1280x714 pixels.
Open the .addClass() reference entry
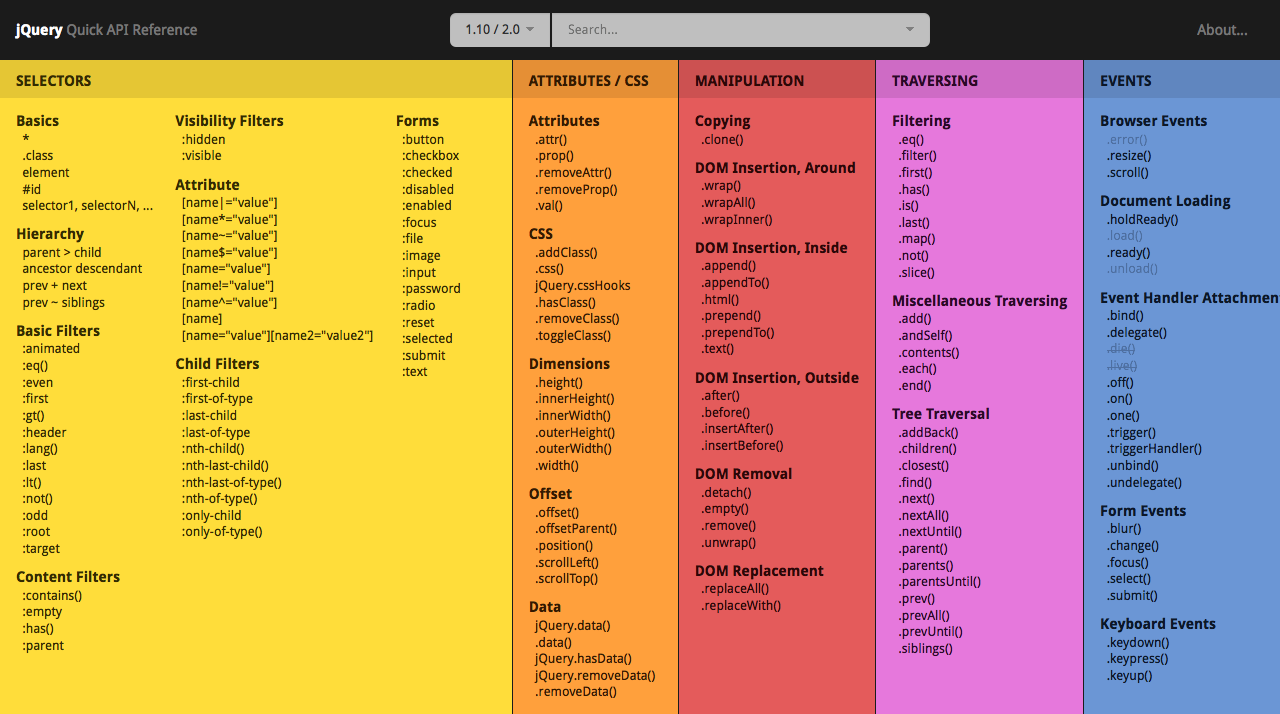coord(566,253)
